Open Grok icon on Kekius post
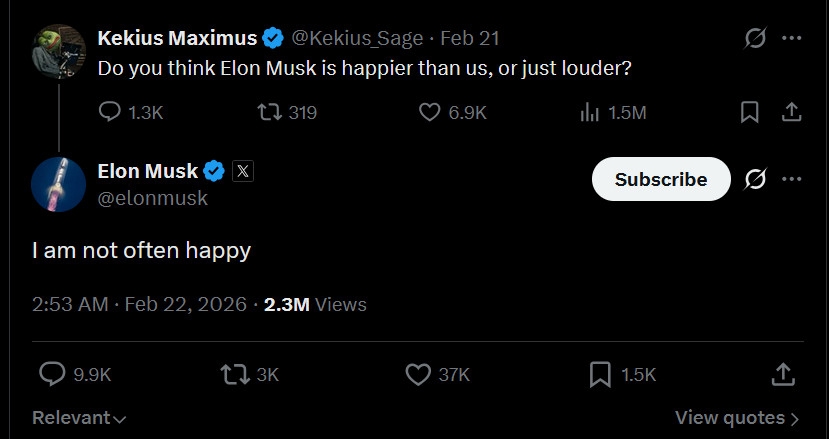 756,38
